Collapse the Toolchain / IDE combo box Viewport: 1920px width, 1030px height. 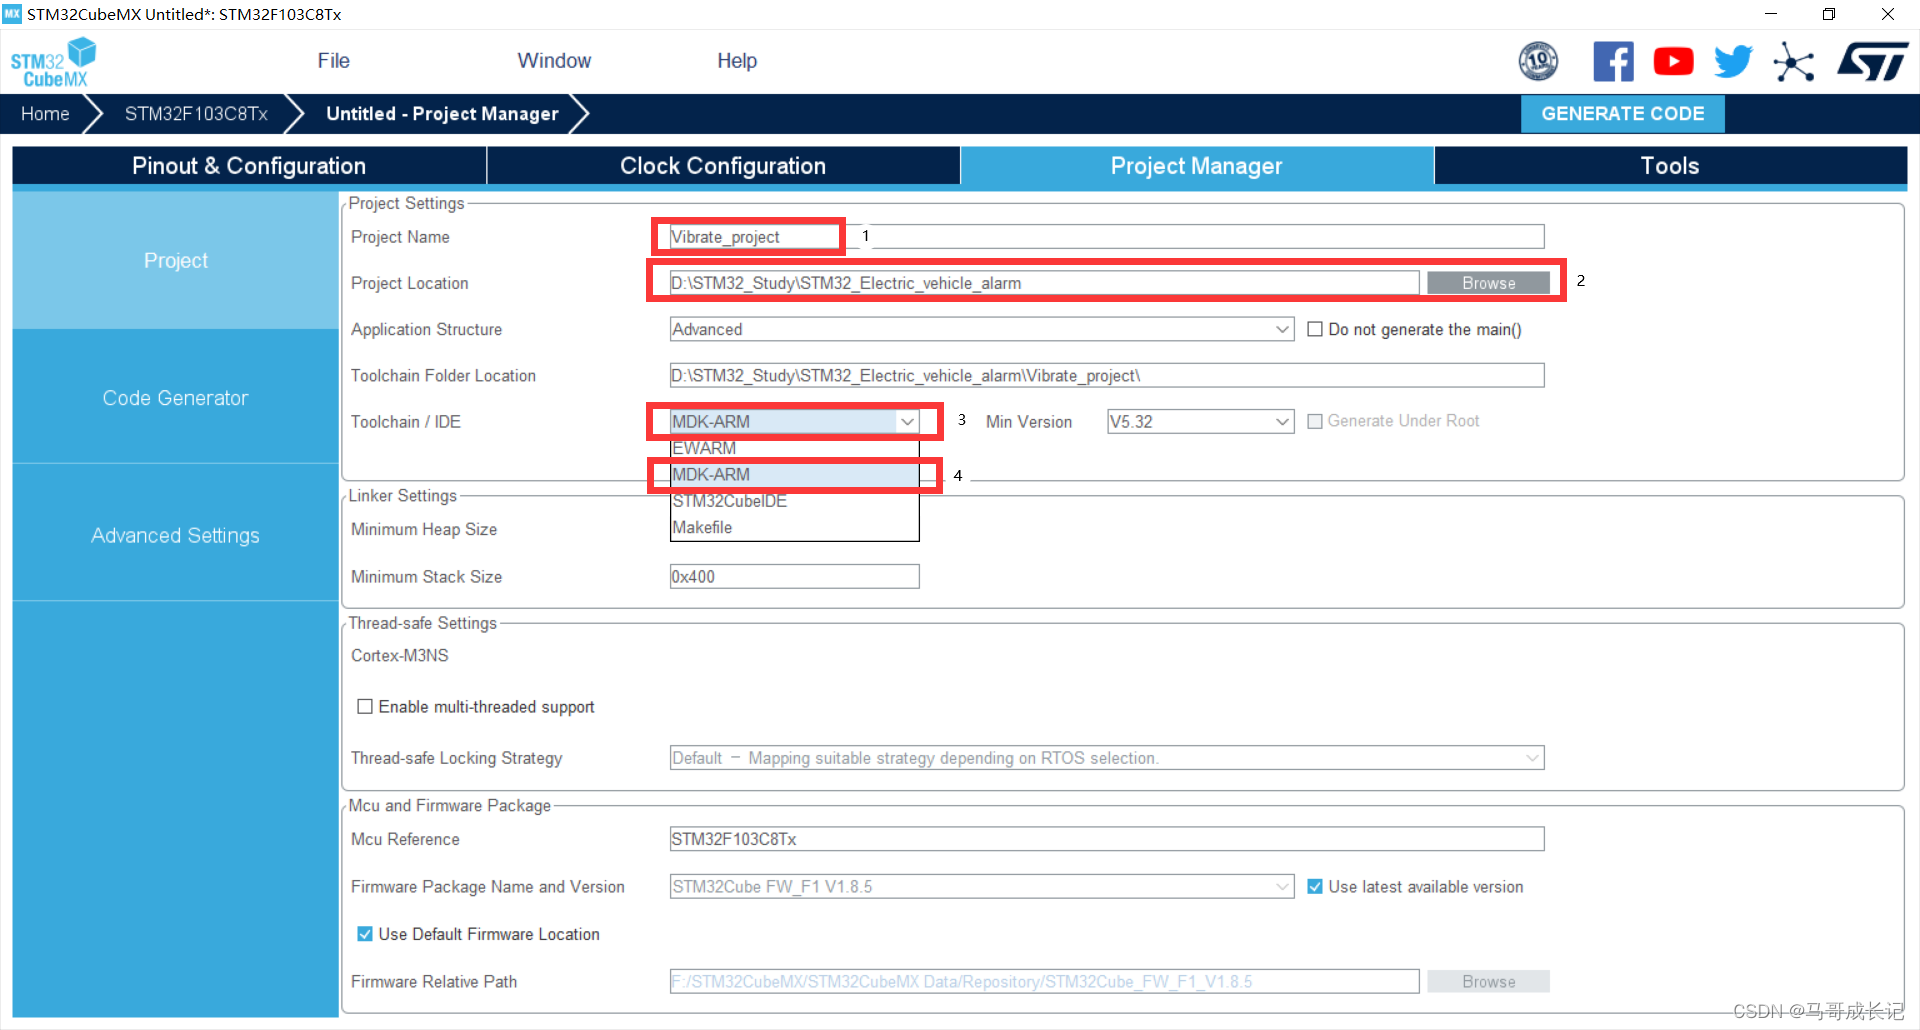[x=795, y=421]
